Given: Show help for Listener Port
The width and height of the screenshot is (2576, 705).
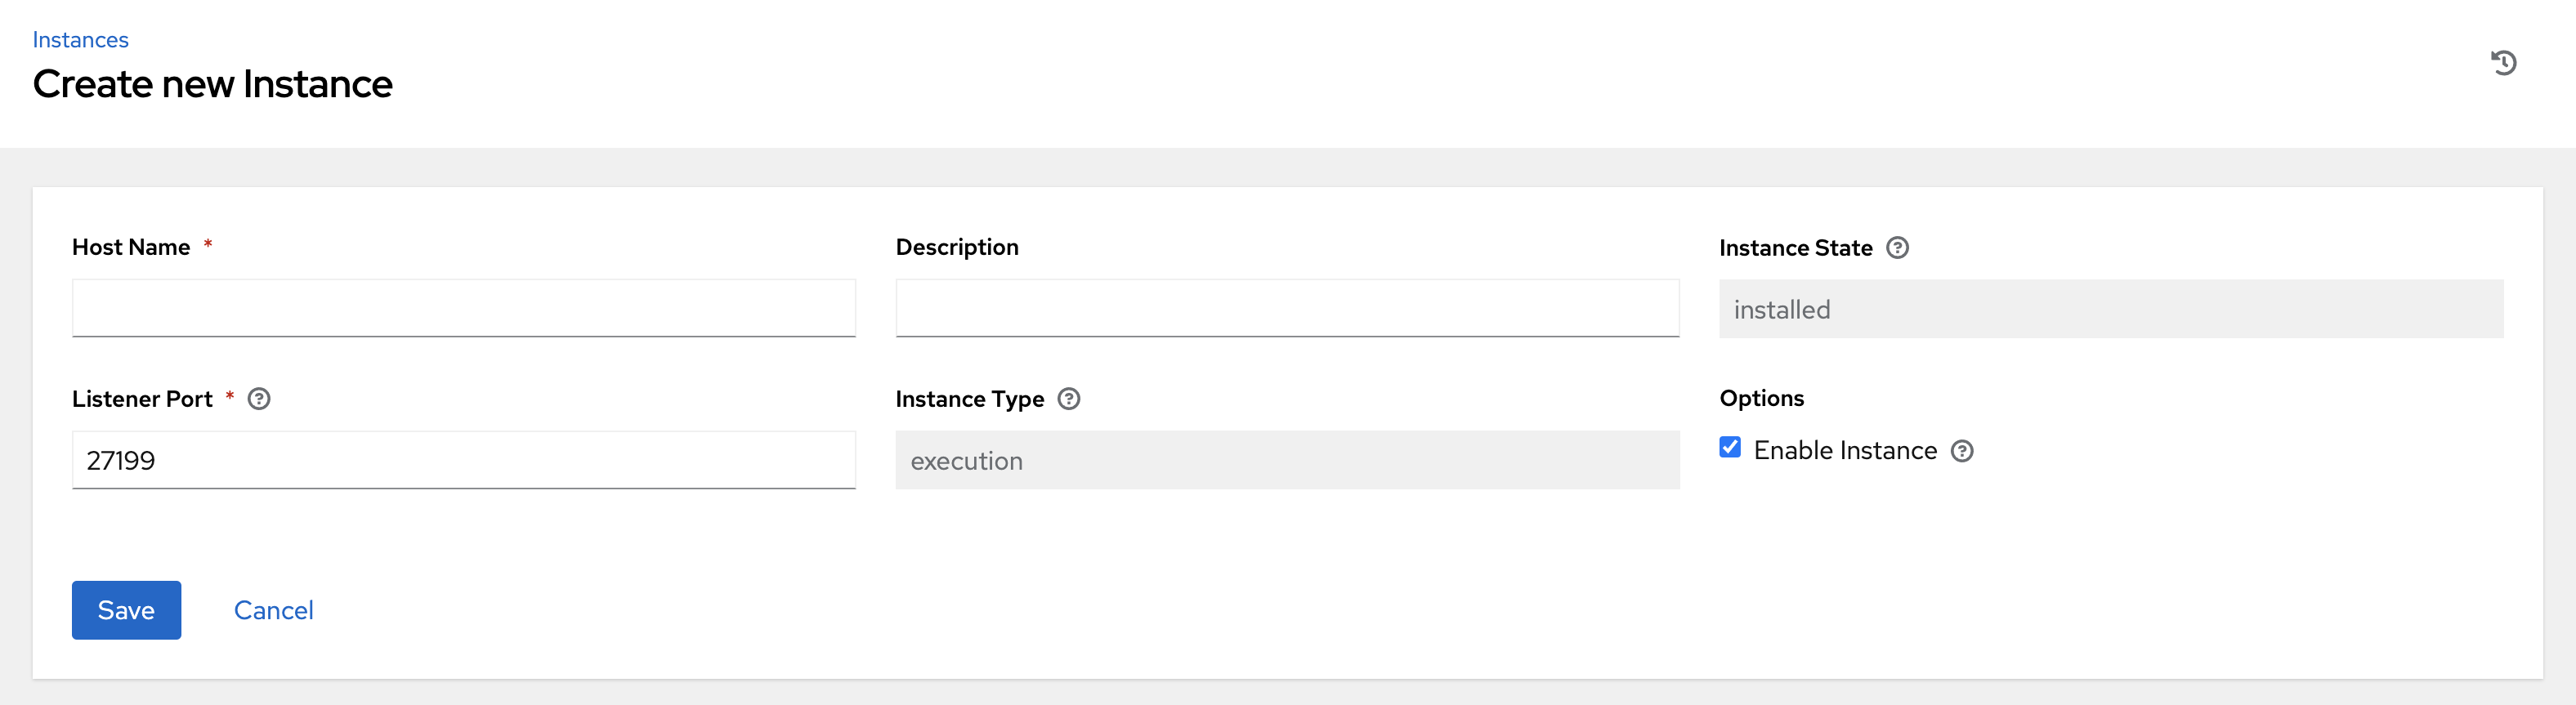Looking at the screenshot, I should pos(259,399).
